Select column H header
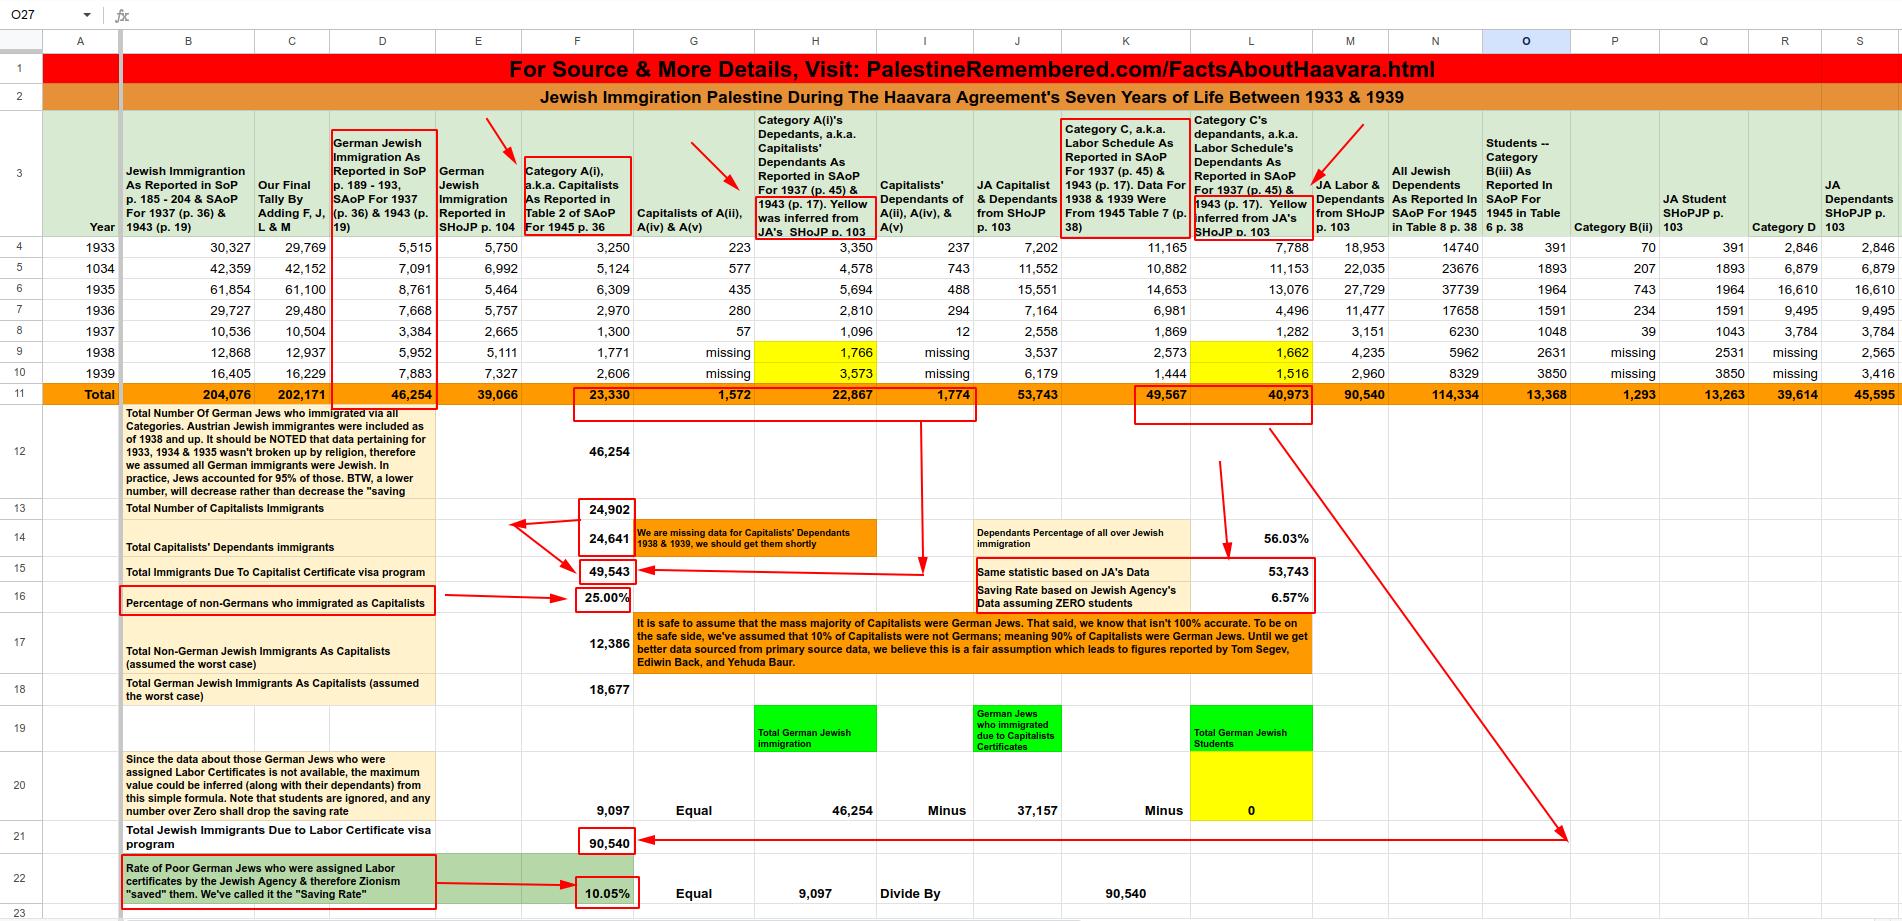The image size is (1902, 921). tap(815, 41)
